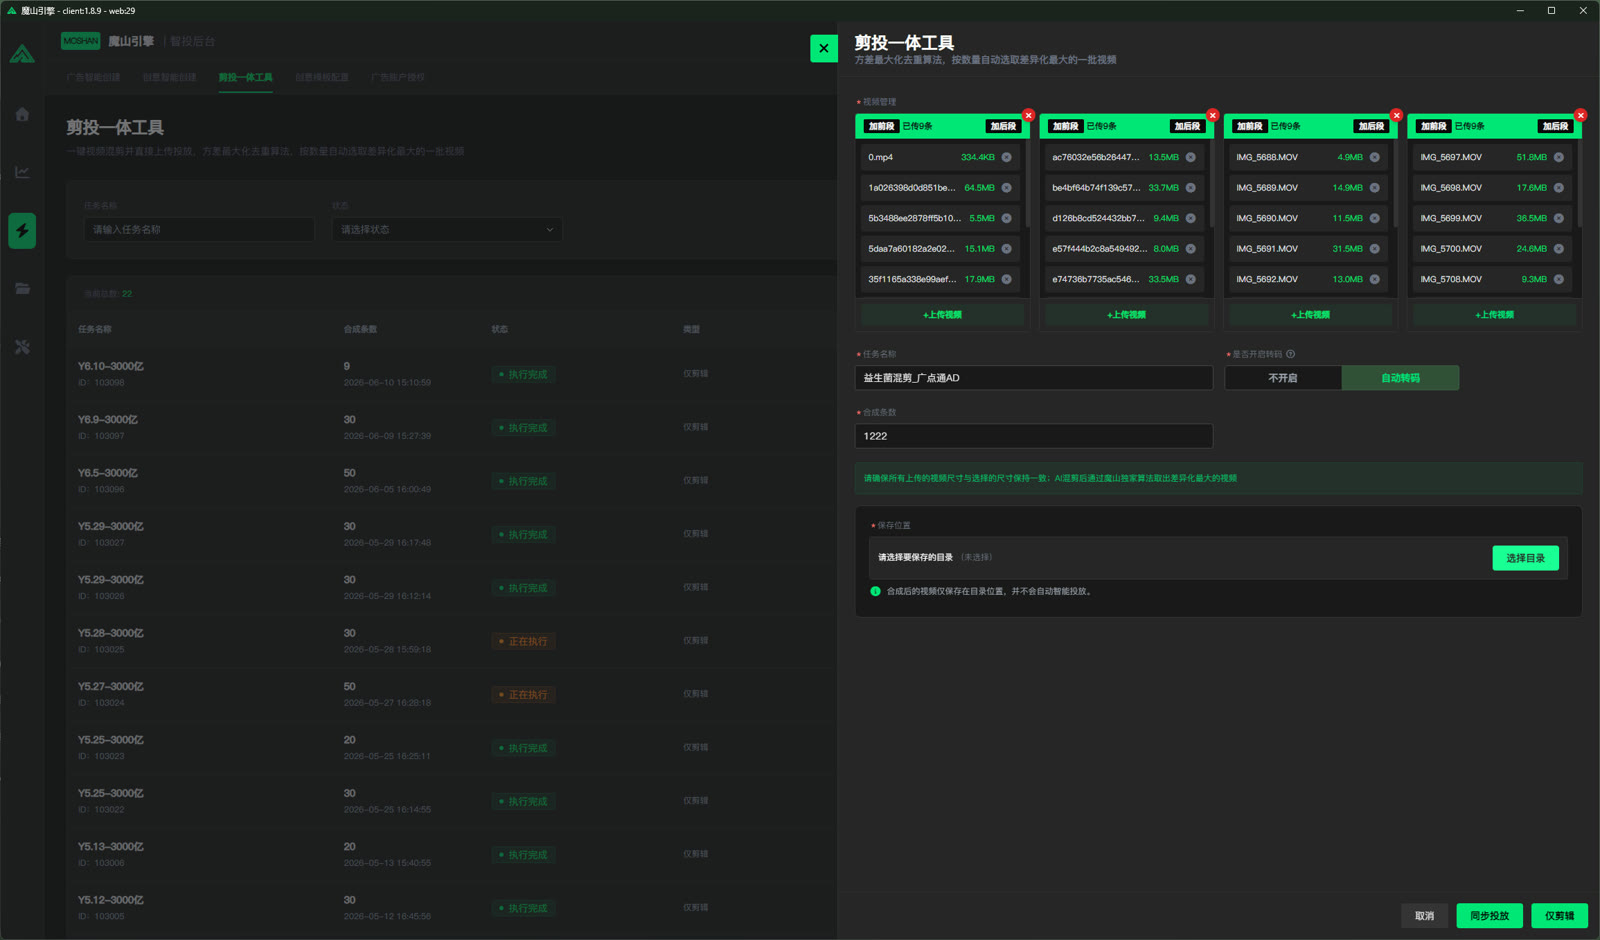The height and width of the screenshot is (940, 1600).
Task: Focus the 任务名称 field containing 益生菌混剪_广点通AD
Action: pos(1033,378)
